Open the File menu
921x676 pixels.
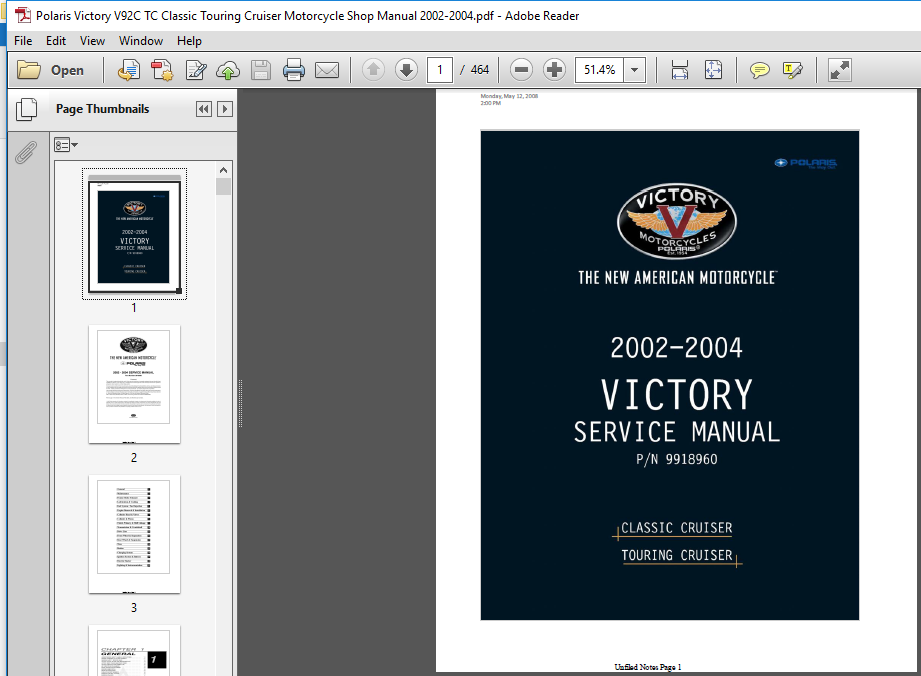[23, 41]
